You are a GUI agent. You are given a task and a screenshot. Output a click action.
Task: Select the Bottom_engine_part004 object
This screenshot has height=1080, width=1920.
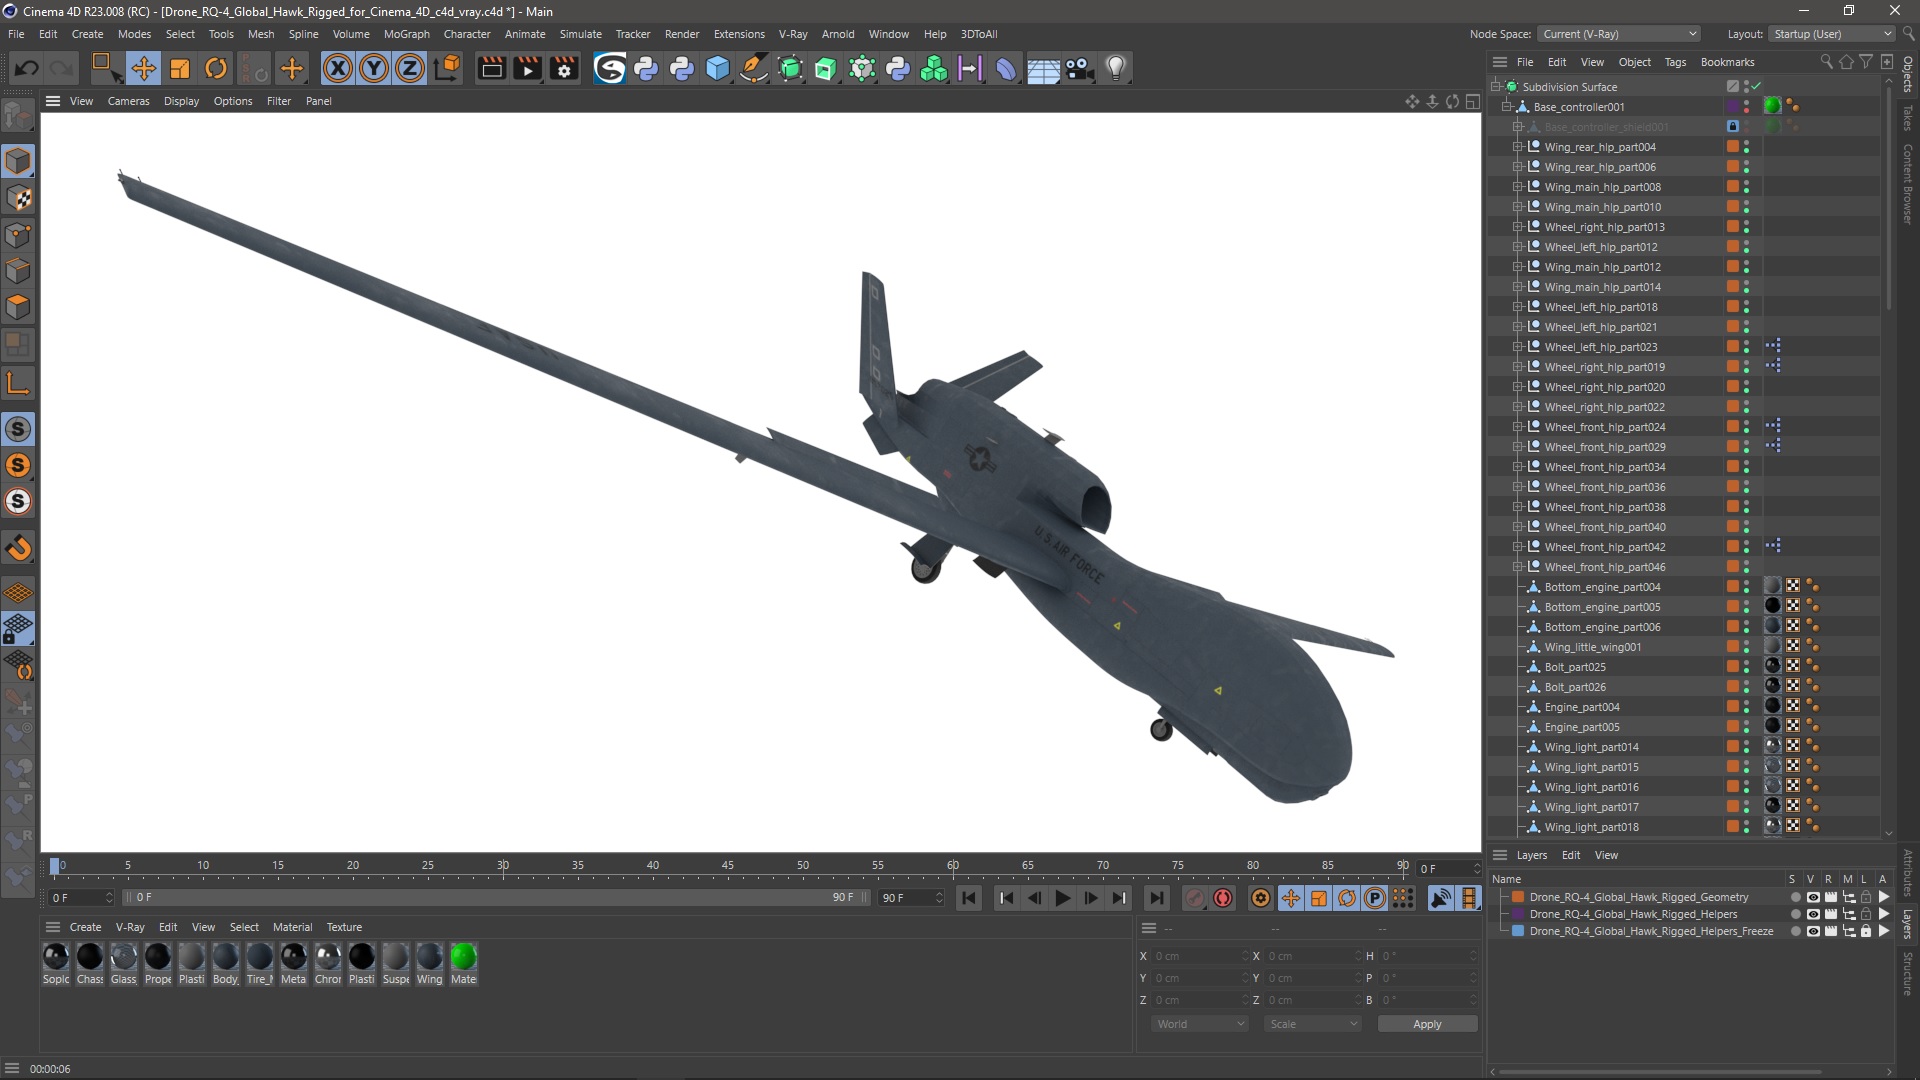tap(1602, 587)
